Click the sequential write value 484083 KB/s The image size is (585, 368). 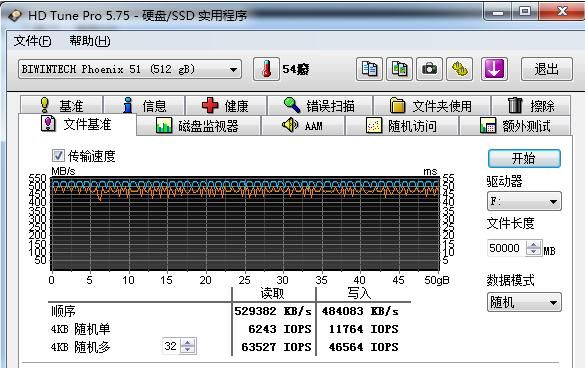tap(360, 311)
